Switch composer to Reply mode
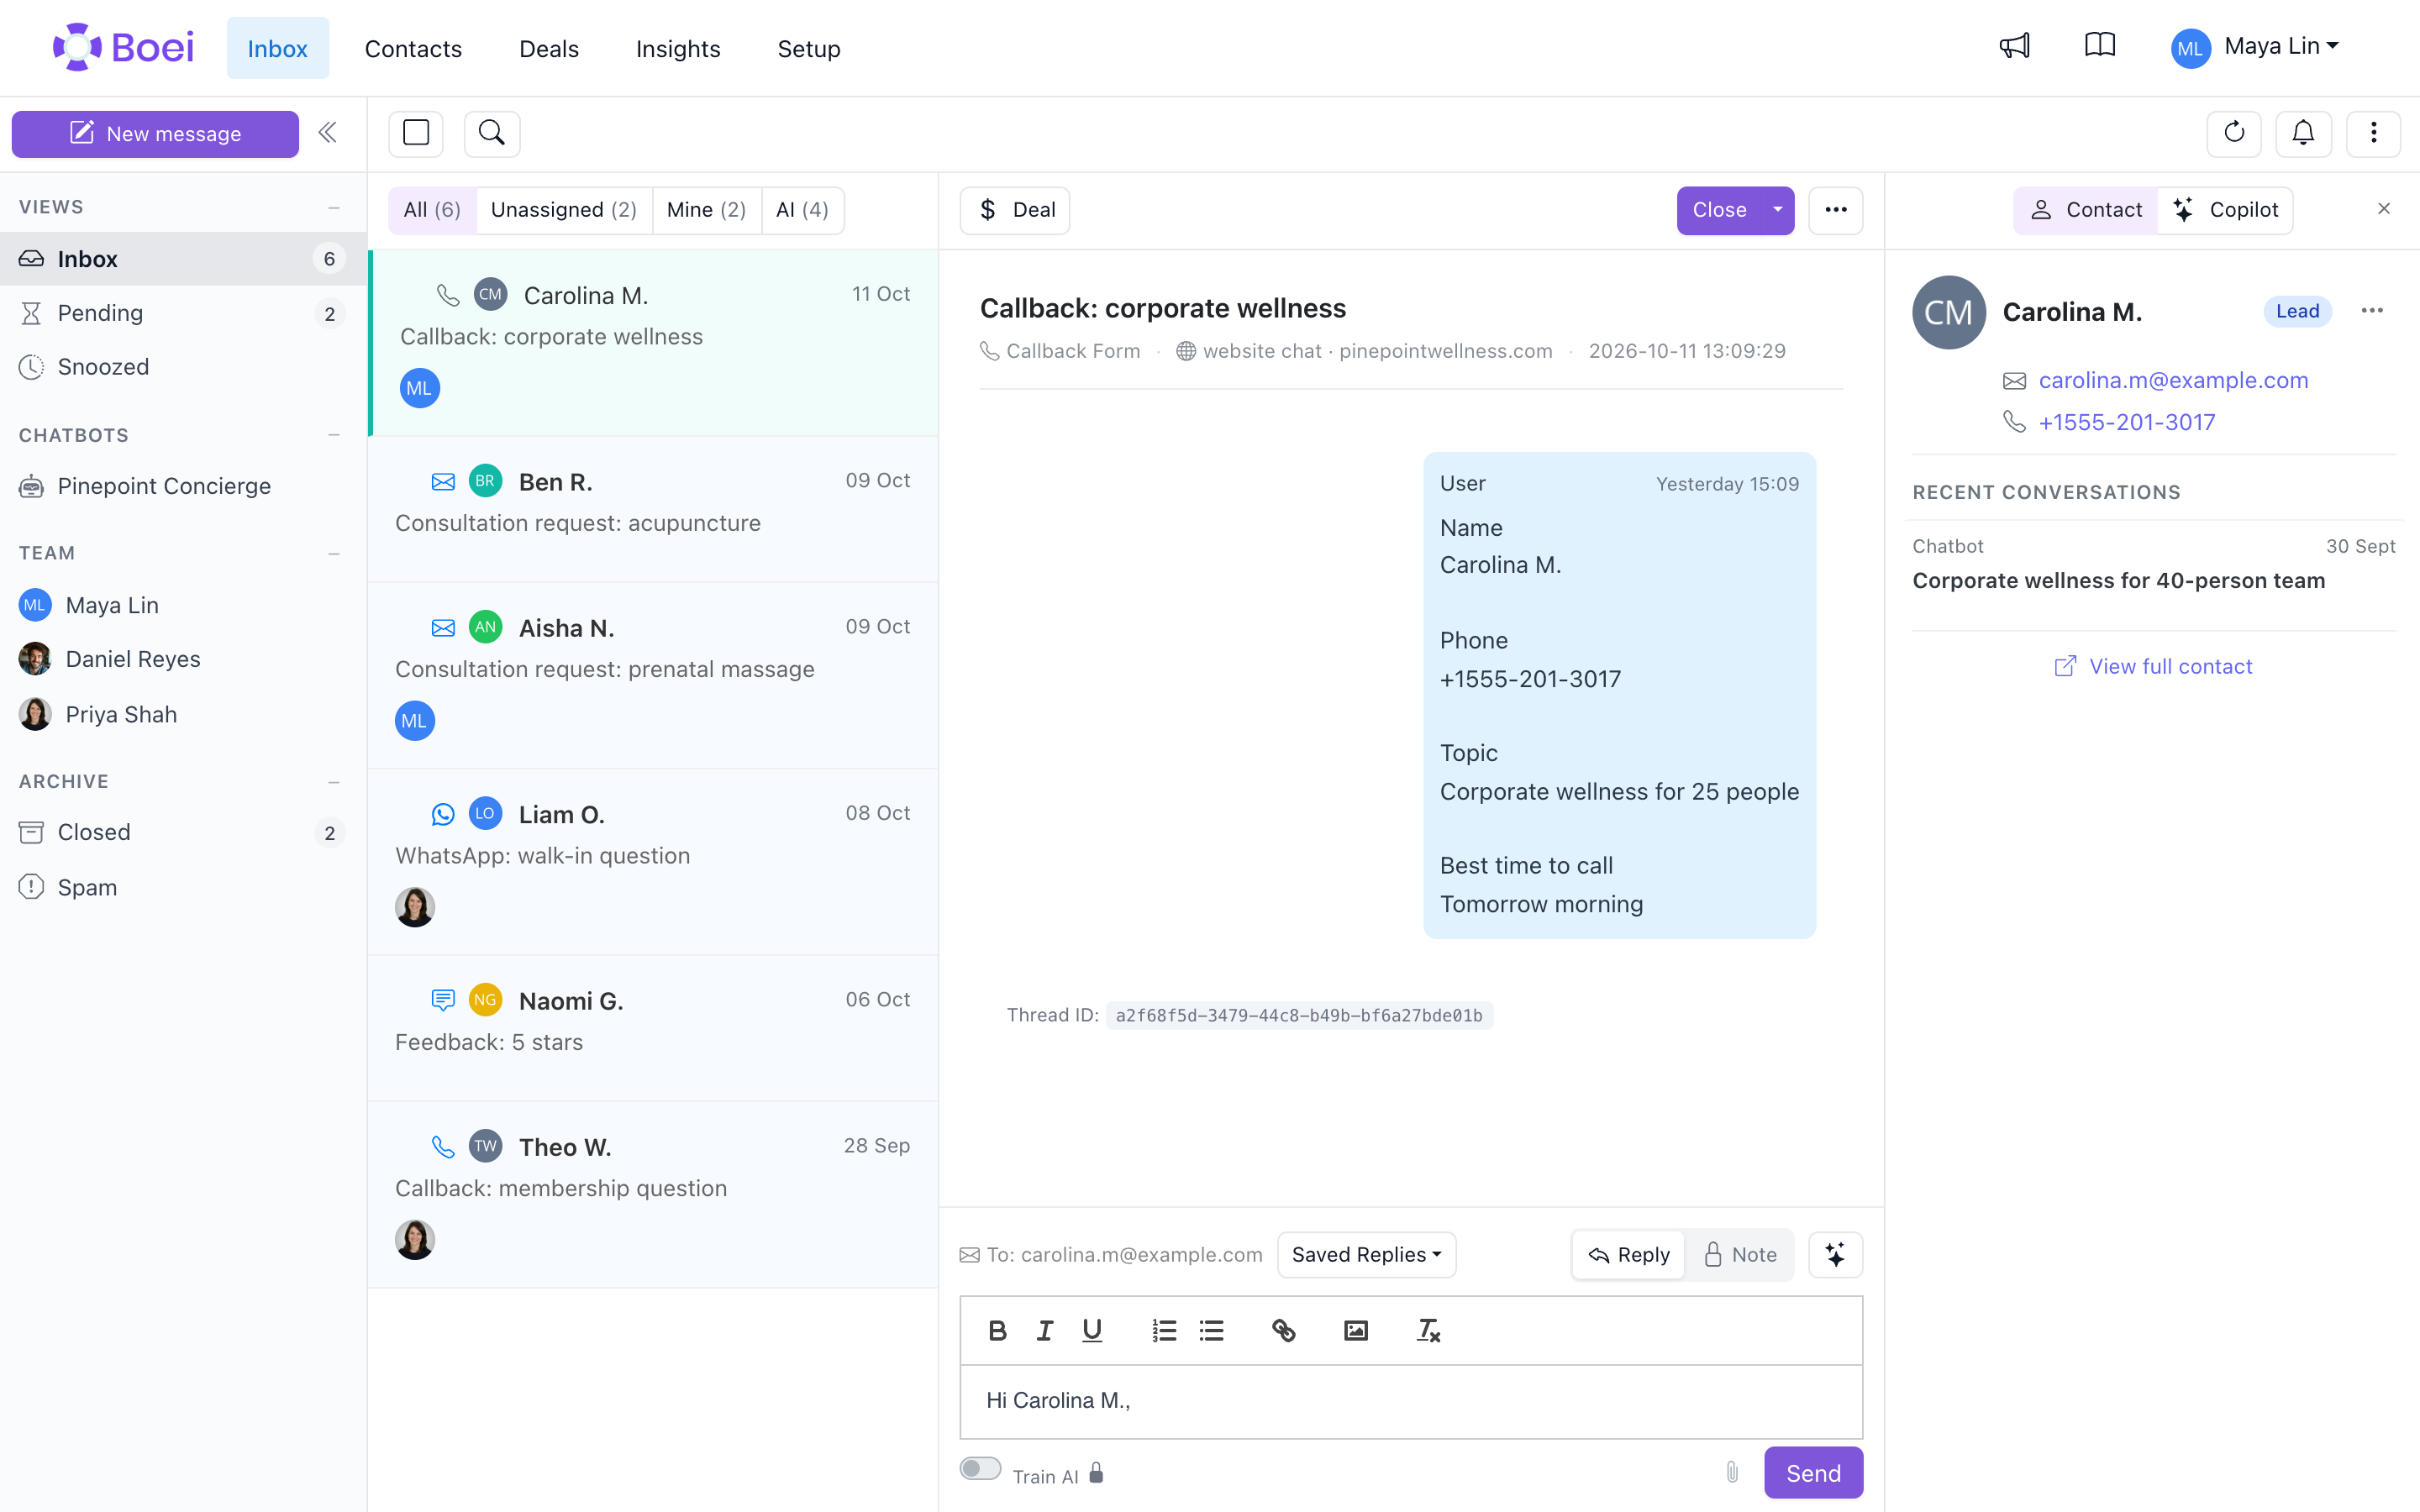Viewport: 2420px width, 1512px height. click(x=1629, y=1254)
